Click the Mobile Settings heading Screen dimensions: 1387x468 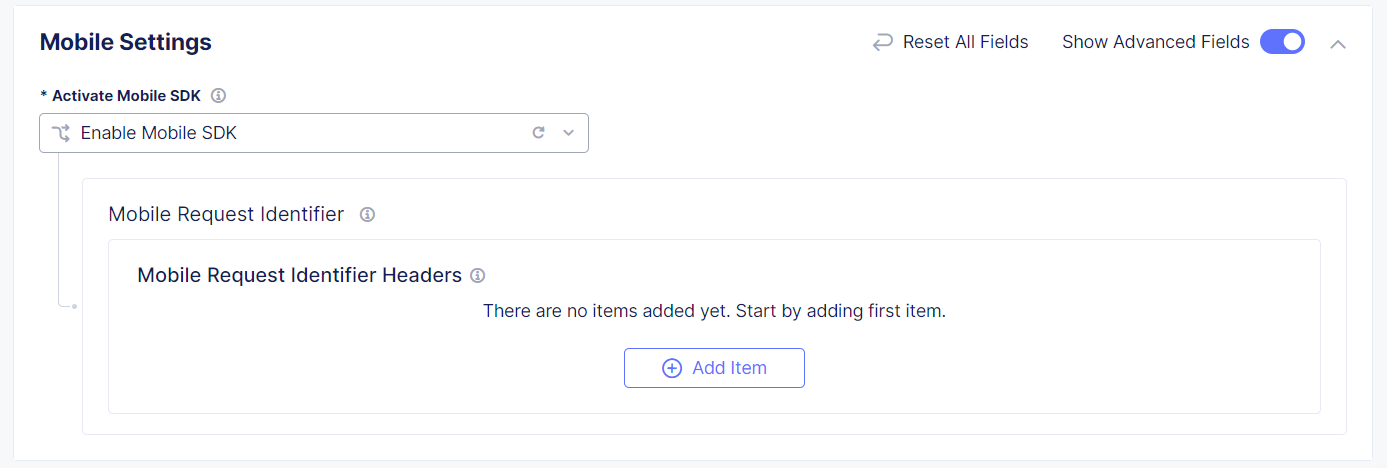[126, 42]
